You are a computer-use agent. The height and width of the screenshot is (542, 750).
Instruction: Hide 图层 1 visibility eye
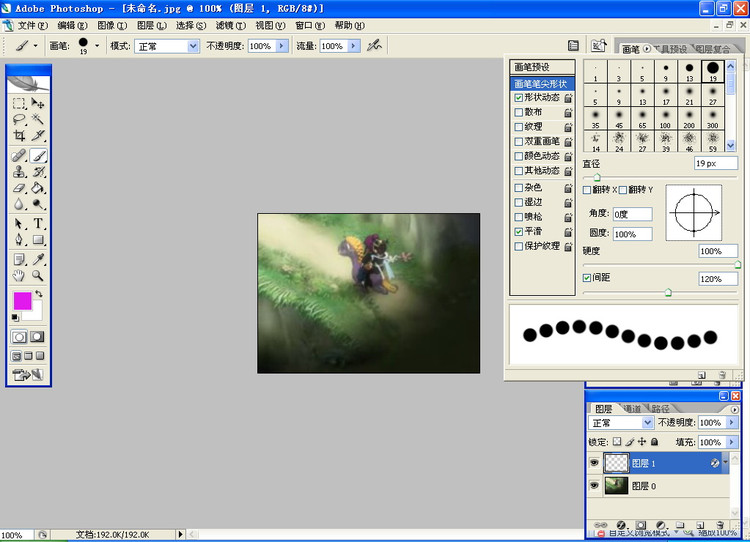click(x=594, y=463)
